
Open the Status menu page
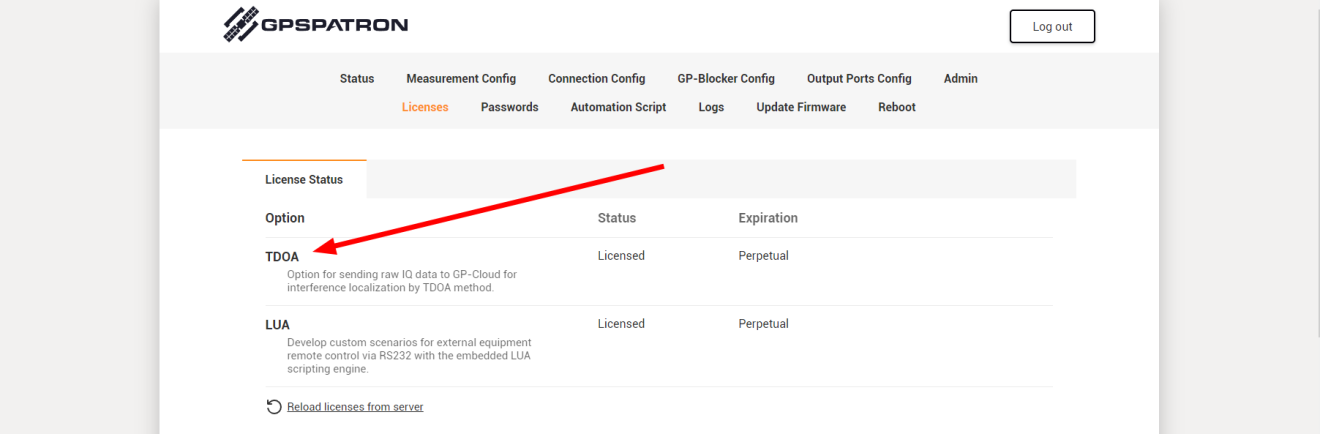coord(357,79)
